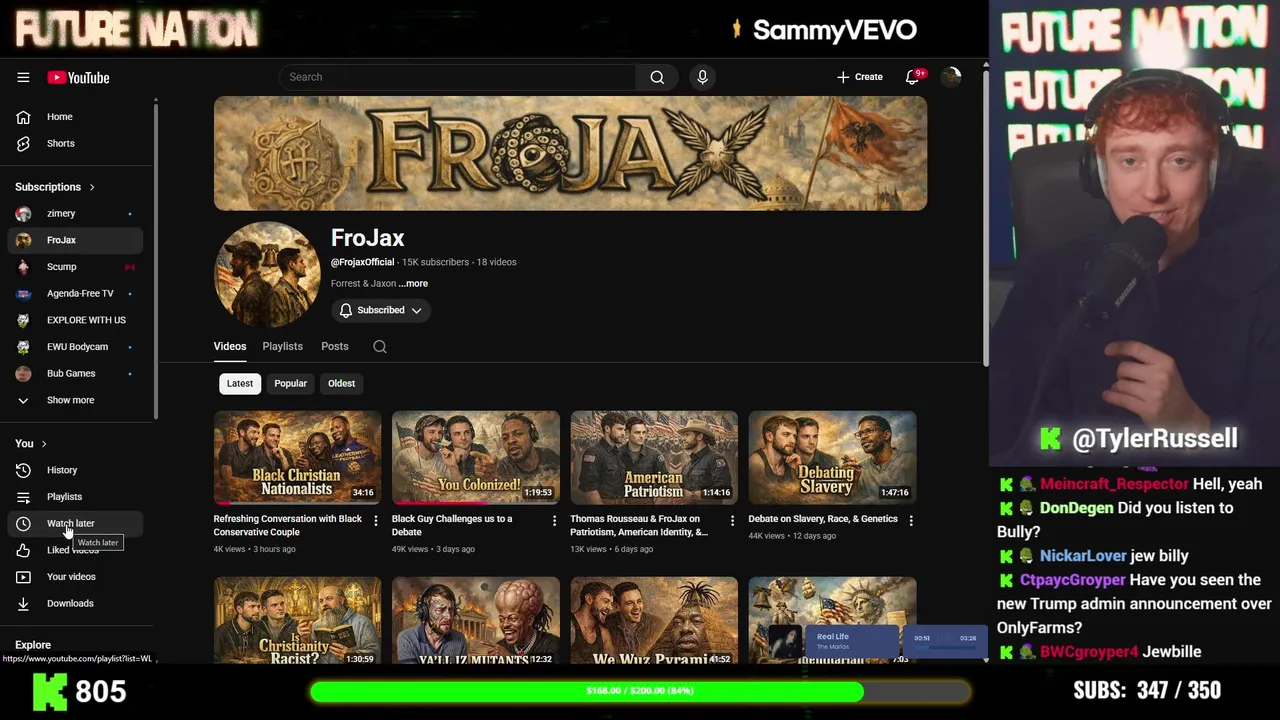Open the hamburger guide menu
The width and height of the screenshot is (1280, 720).
click(x=23, y=77)
